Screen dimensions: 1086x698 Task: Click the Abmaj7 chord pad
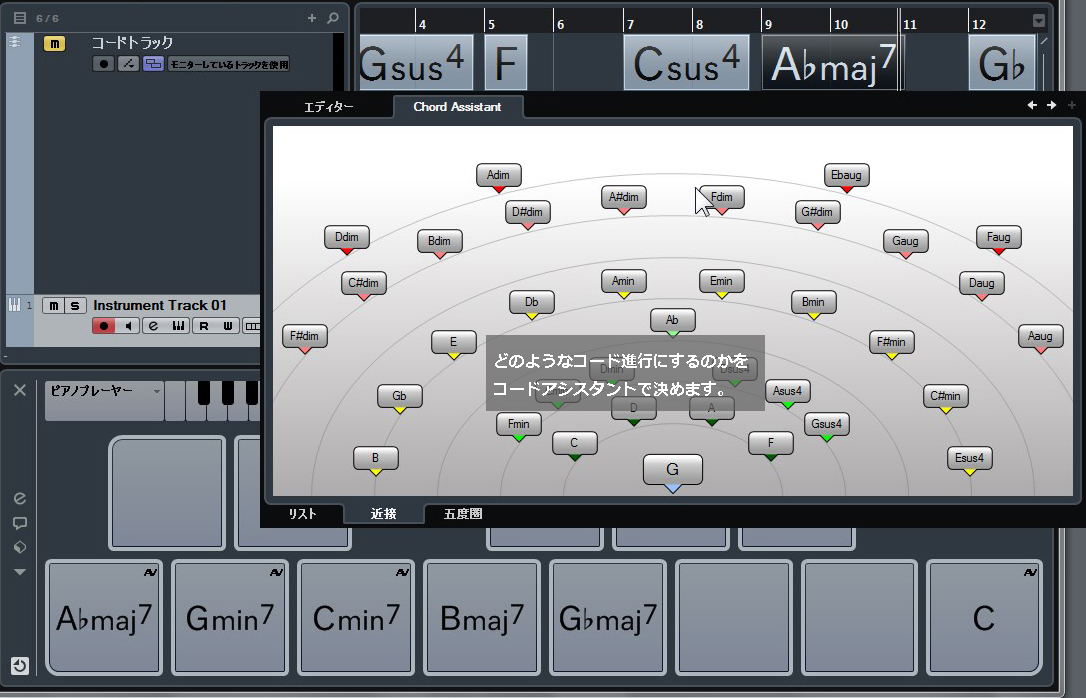point(103,617)
